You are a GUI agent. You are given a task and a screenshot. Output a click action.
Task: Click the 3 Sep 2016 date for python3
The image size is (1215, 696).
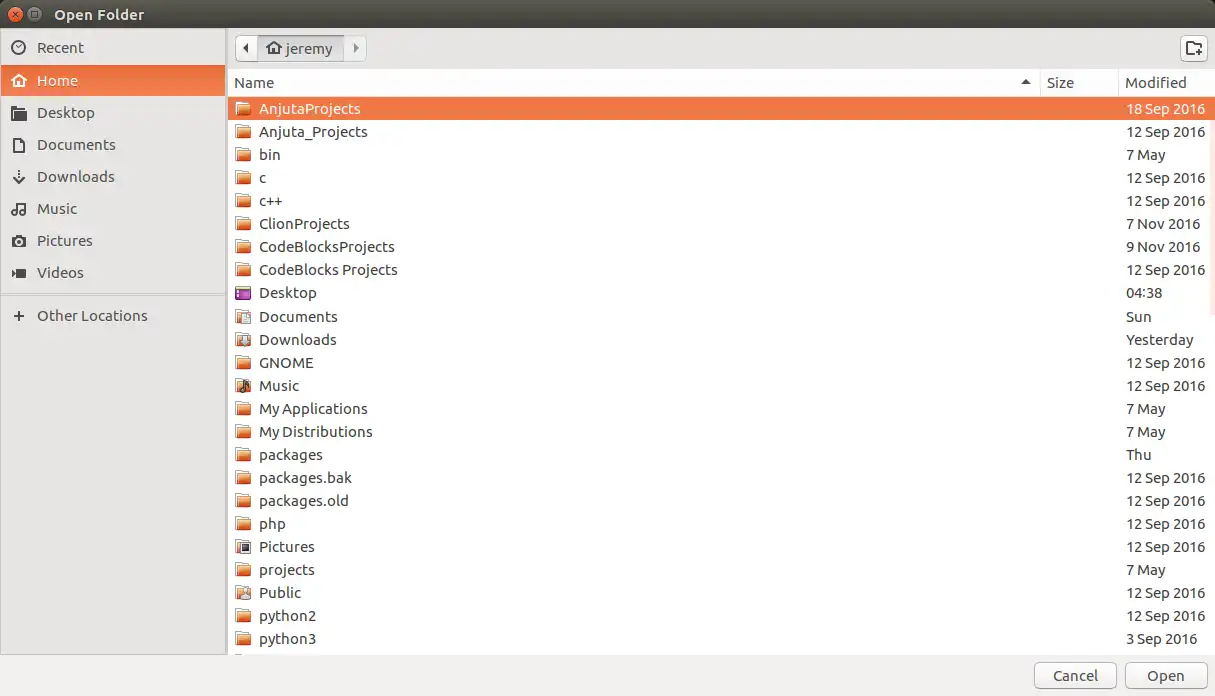coord(1161,639)
